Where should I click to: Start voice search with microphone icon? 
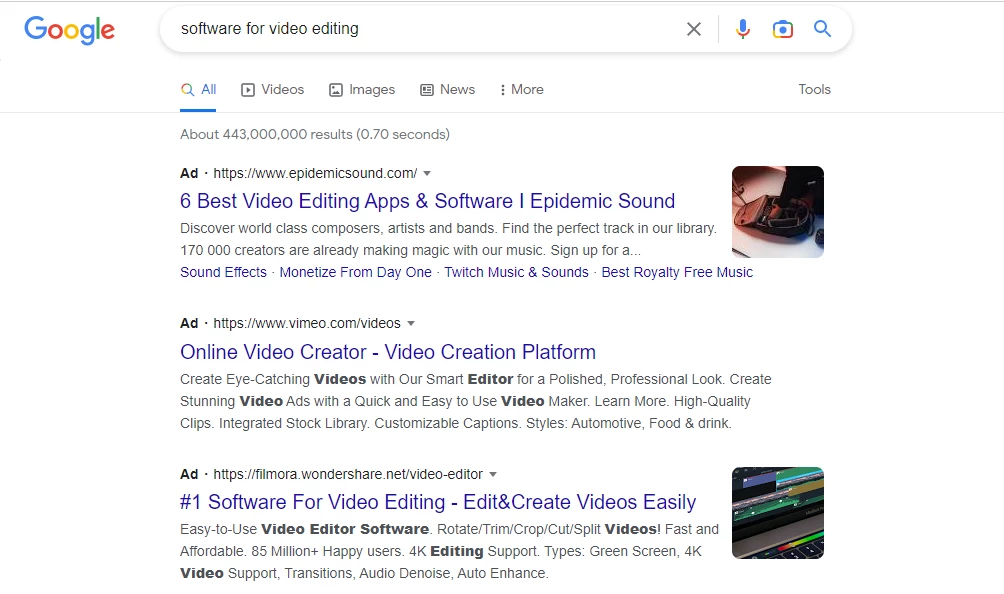tap(743, 29)
